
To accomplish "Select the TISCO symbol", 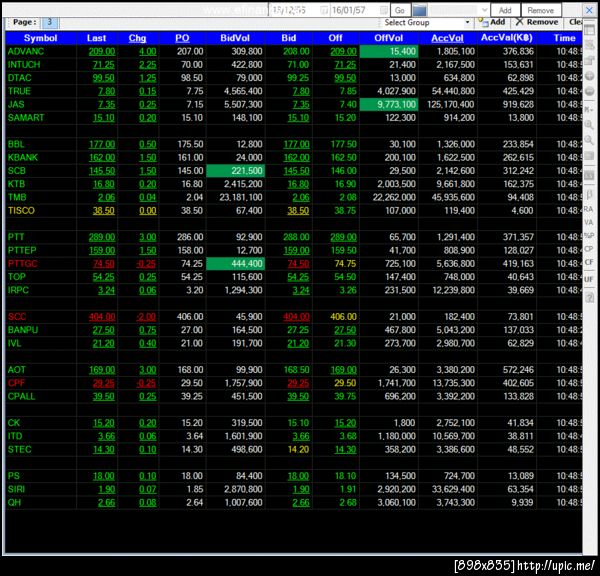I will [x=21, y=210].
